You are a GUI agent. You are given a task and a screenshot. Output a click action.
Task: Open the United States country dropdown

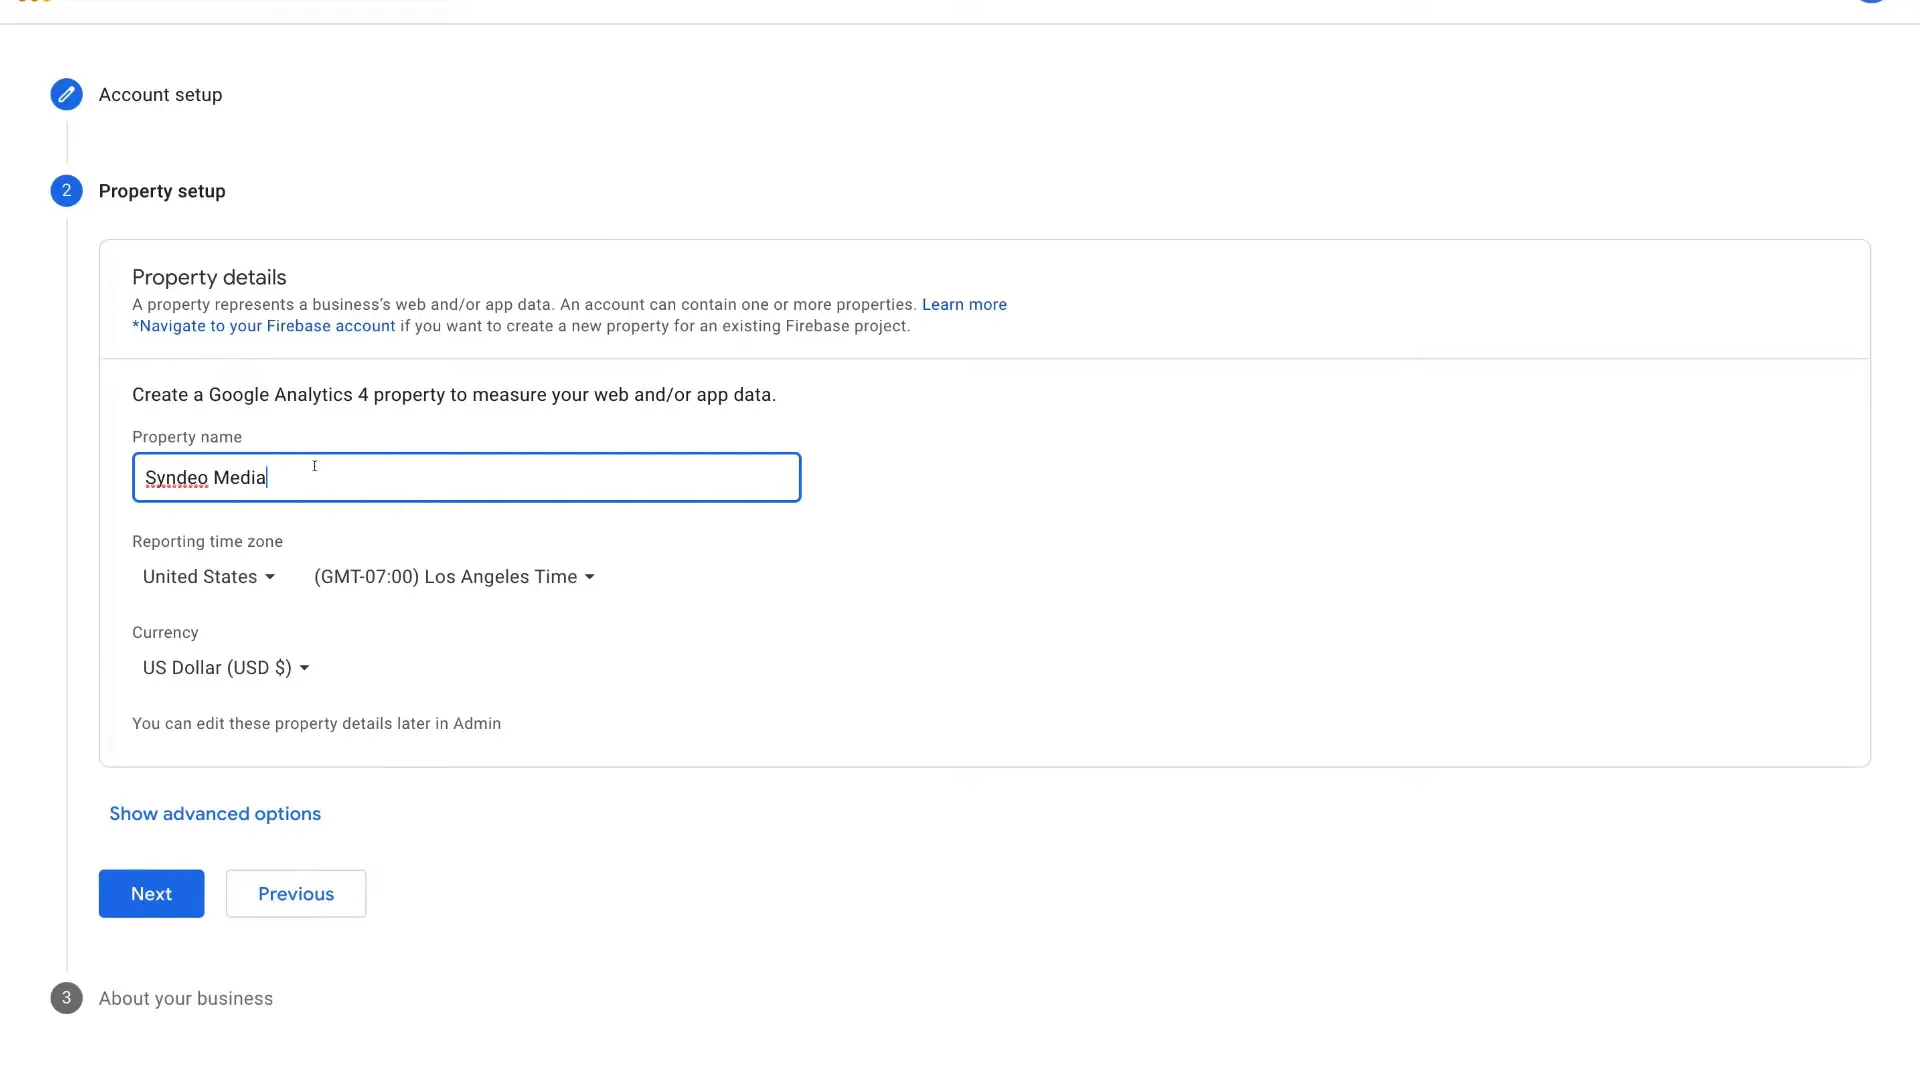pos(208,577)
